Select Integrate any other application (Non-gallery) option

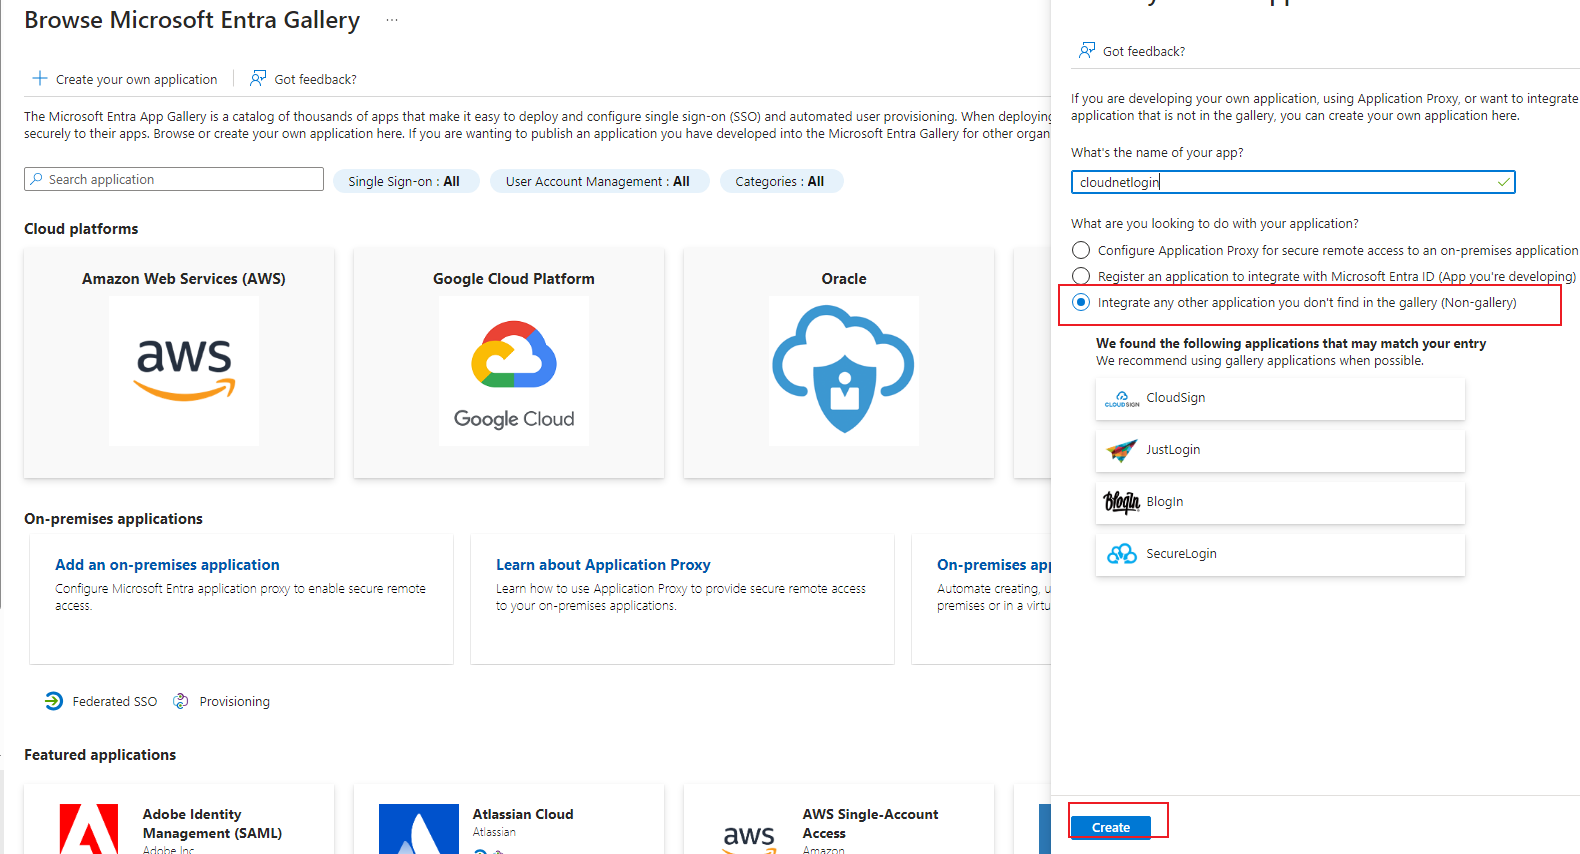coord(1081,302)
